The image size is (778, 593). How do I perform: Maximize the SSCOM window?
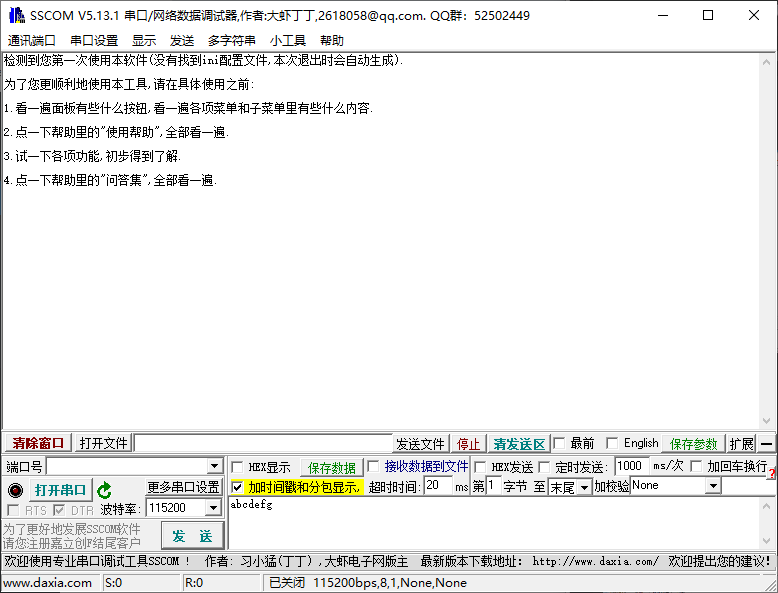[x=708, y=15]
